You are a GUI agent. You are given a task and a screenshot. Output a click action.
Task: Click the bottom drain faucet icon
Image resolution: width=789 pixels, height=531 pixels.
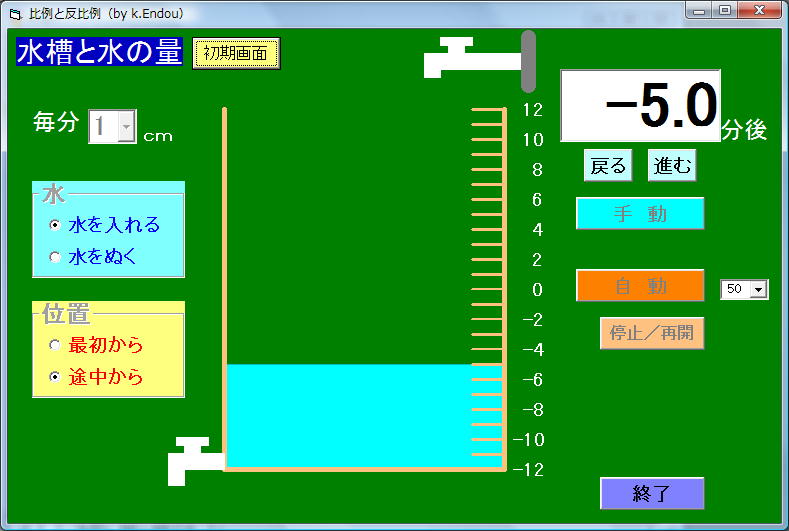pyautogui.click(x=196, y=461)
